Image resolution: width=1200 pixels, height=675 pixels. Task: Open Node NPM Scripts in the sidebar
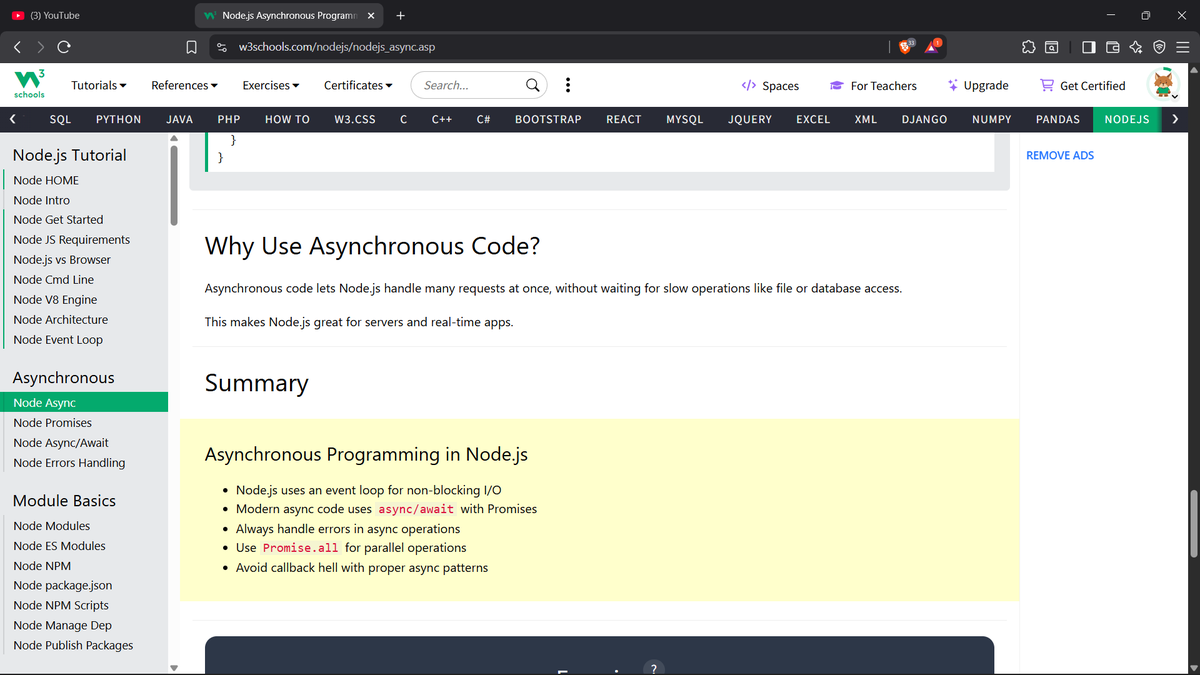coord(61,605)
